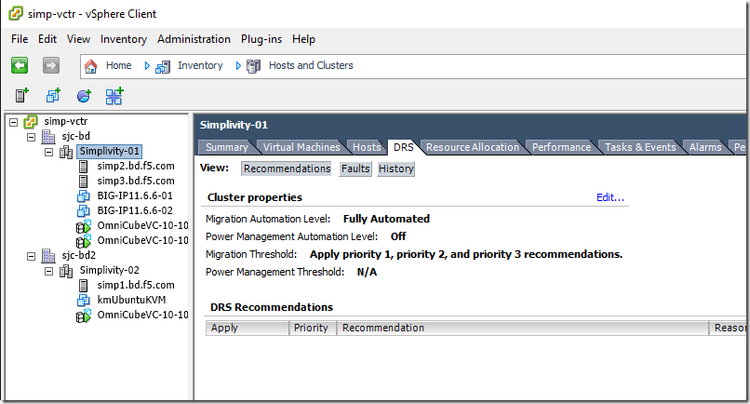This screenshot has width=750, height=404.
Task: Switch to the Virtual Machines tab
Action: tap(301, 147)
